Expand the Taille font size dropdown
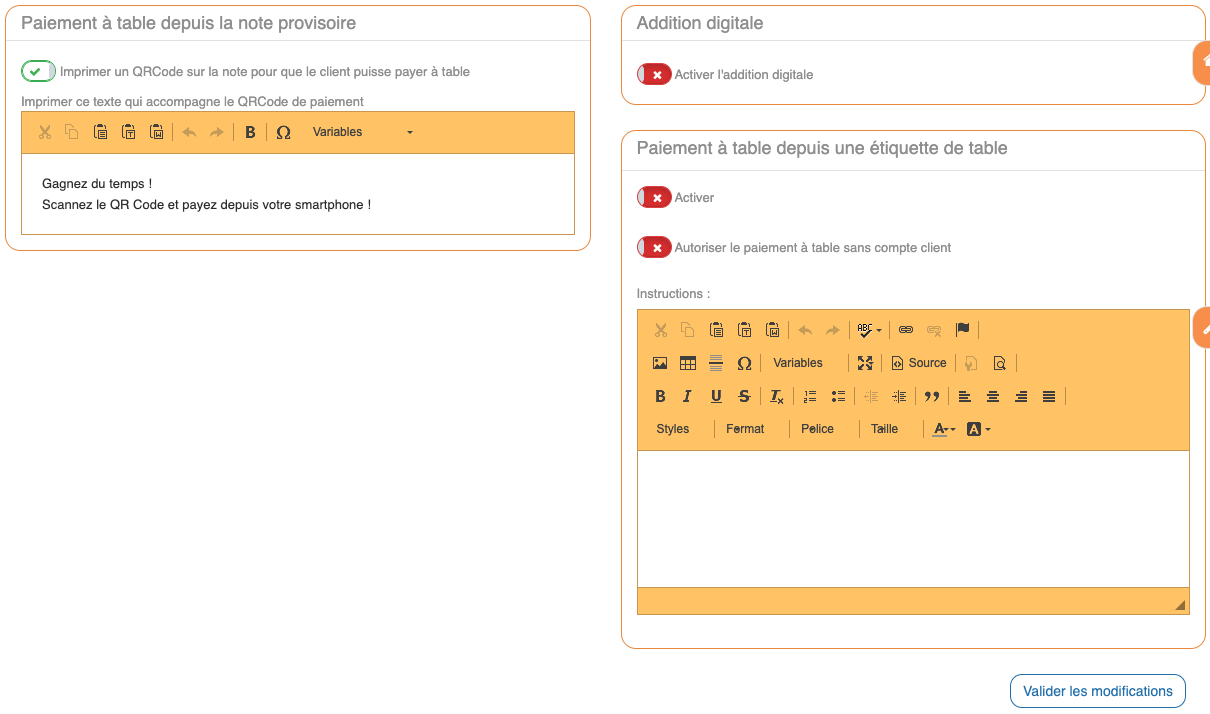The image size is (1210, 714). click(x=885, y=429)
